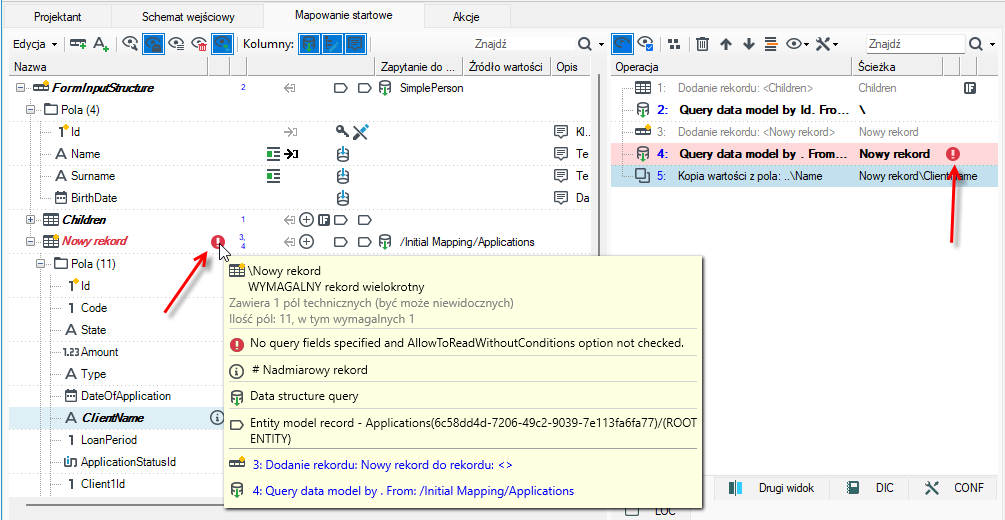The height and width of the screenshot is (520, 1005).
Task: Click the IF icon in operation 1 row
Action: (970, 88)
